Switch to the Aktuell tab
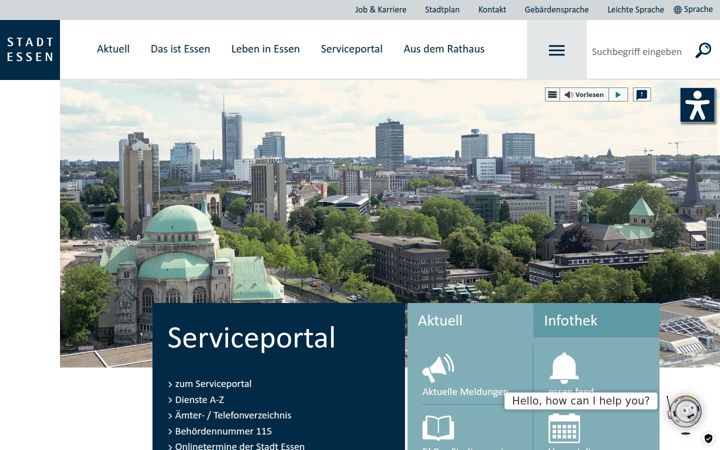Image resolution: width=720 pixels, height=450 pixels. pos(470,320)
